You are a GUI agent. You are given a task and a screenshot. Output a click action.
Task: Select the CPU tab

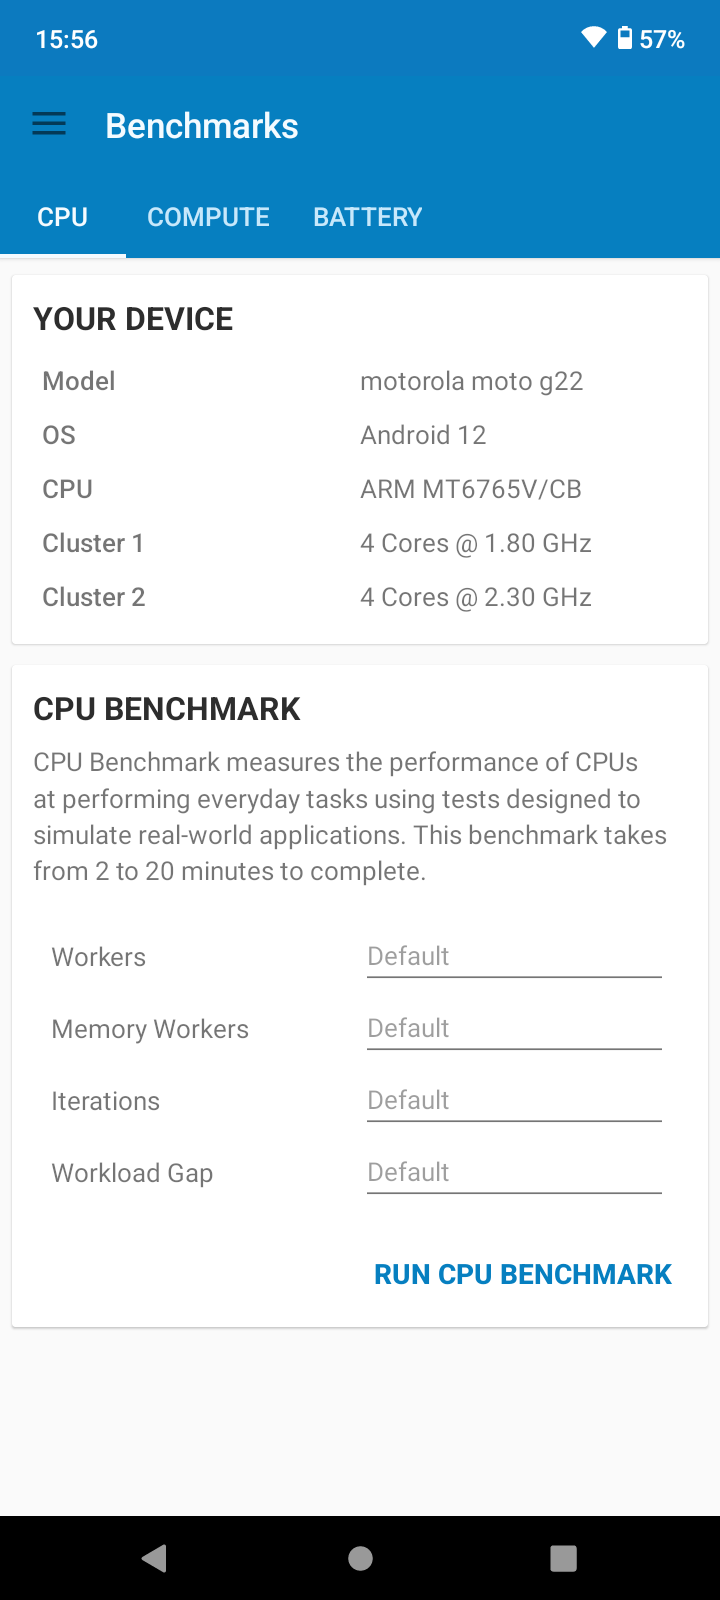(x=63, y=217)
